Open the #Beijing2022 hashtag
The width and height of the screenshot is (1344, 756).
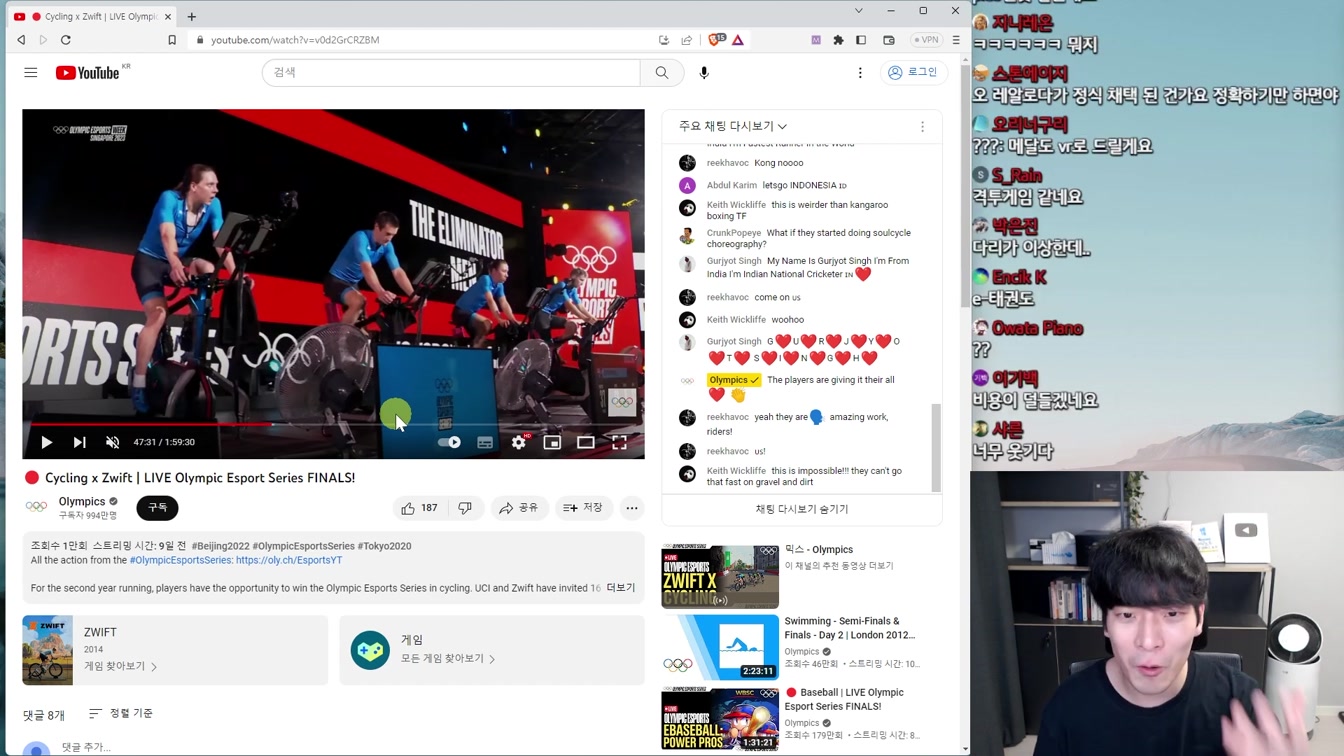tap(220, 546)
